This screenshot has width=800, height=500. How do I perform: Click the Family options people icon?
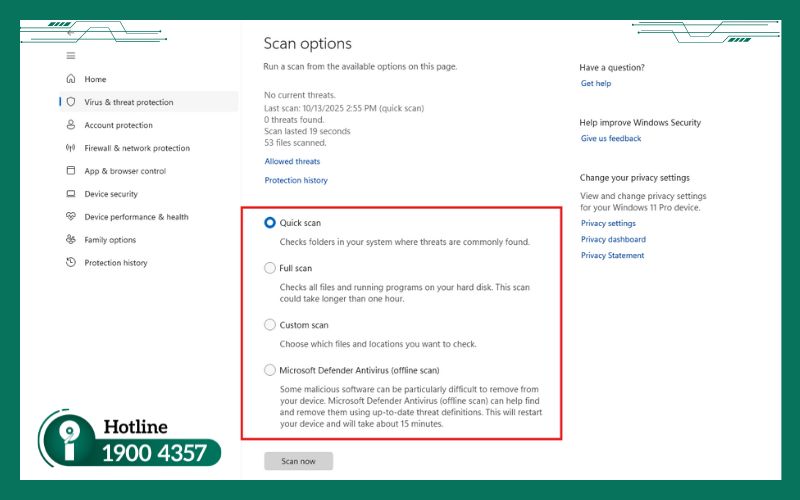pyautogui.click(x=71, y=240)
